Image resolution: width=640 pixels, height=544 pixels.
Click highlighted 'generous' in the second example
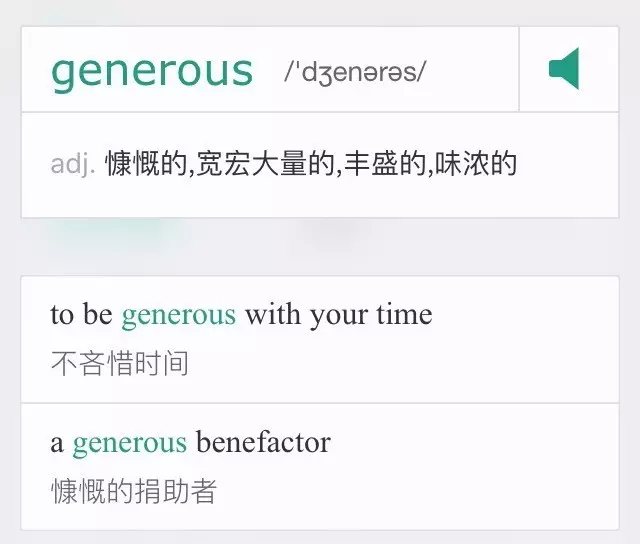click(x=130, y=444)
